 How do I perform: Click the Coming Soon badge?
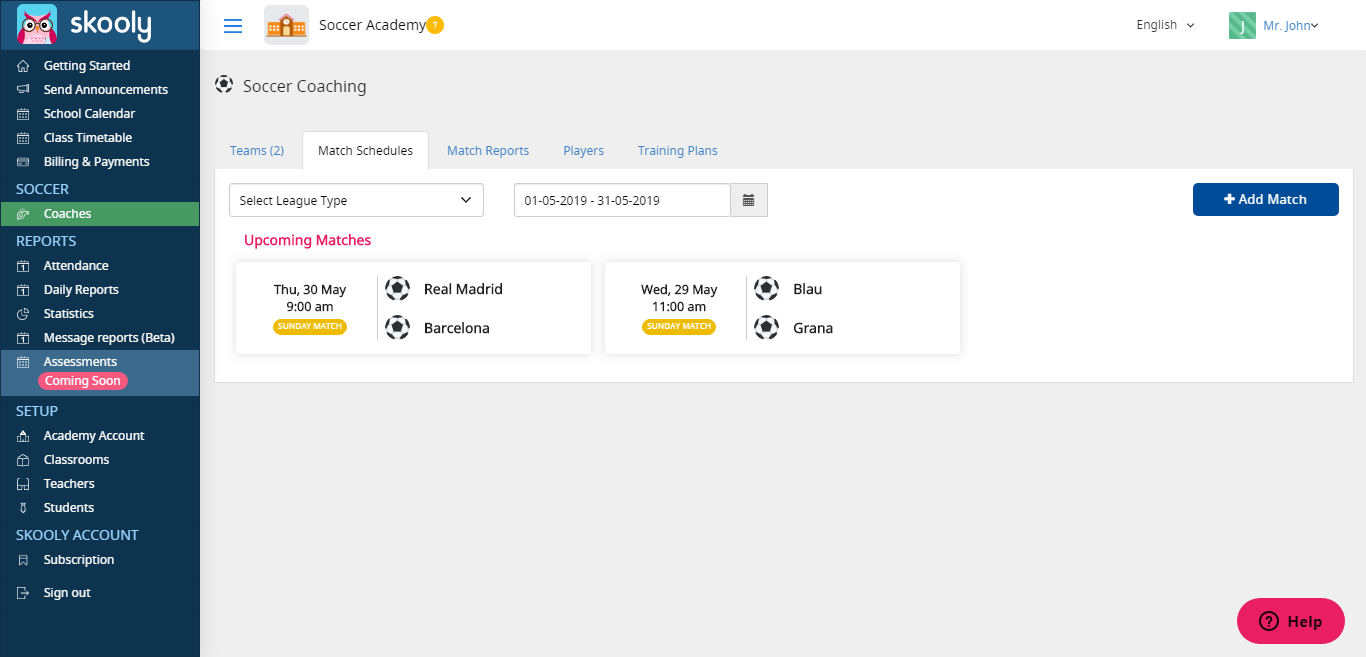coord(83,381)
